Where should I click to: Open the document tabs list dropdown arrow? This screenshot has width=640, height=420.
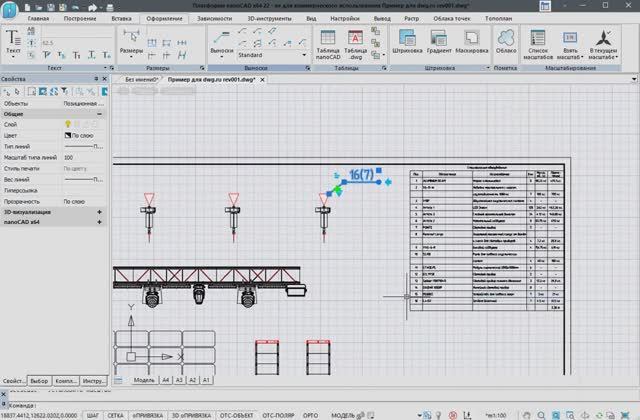[x=634, y=79]
